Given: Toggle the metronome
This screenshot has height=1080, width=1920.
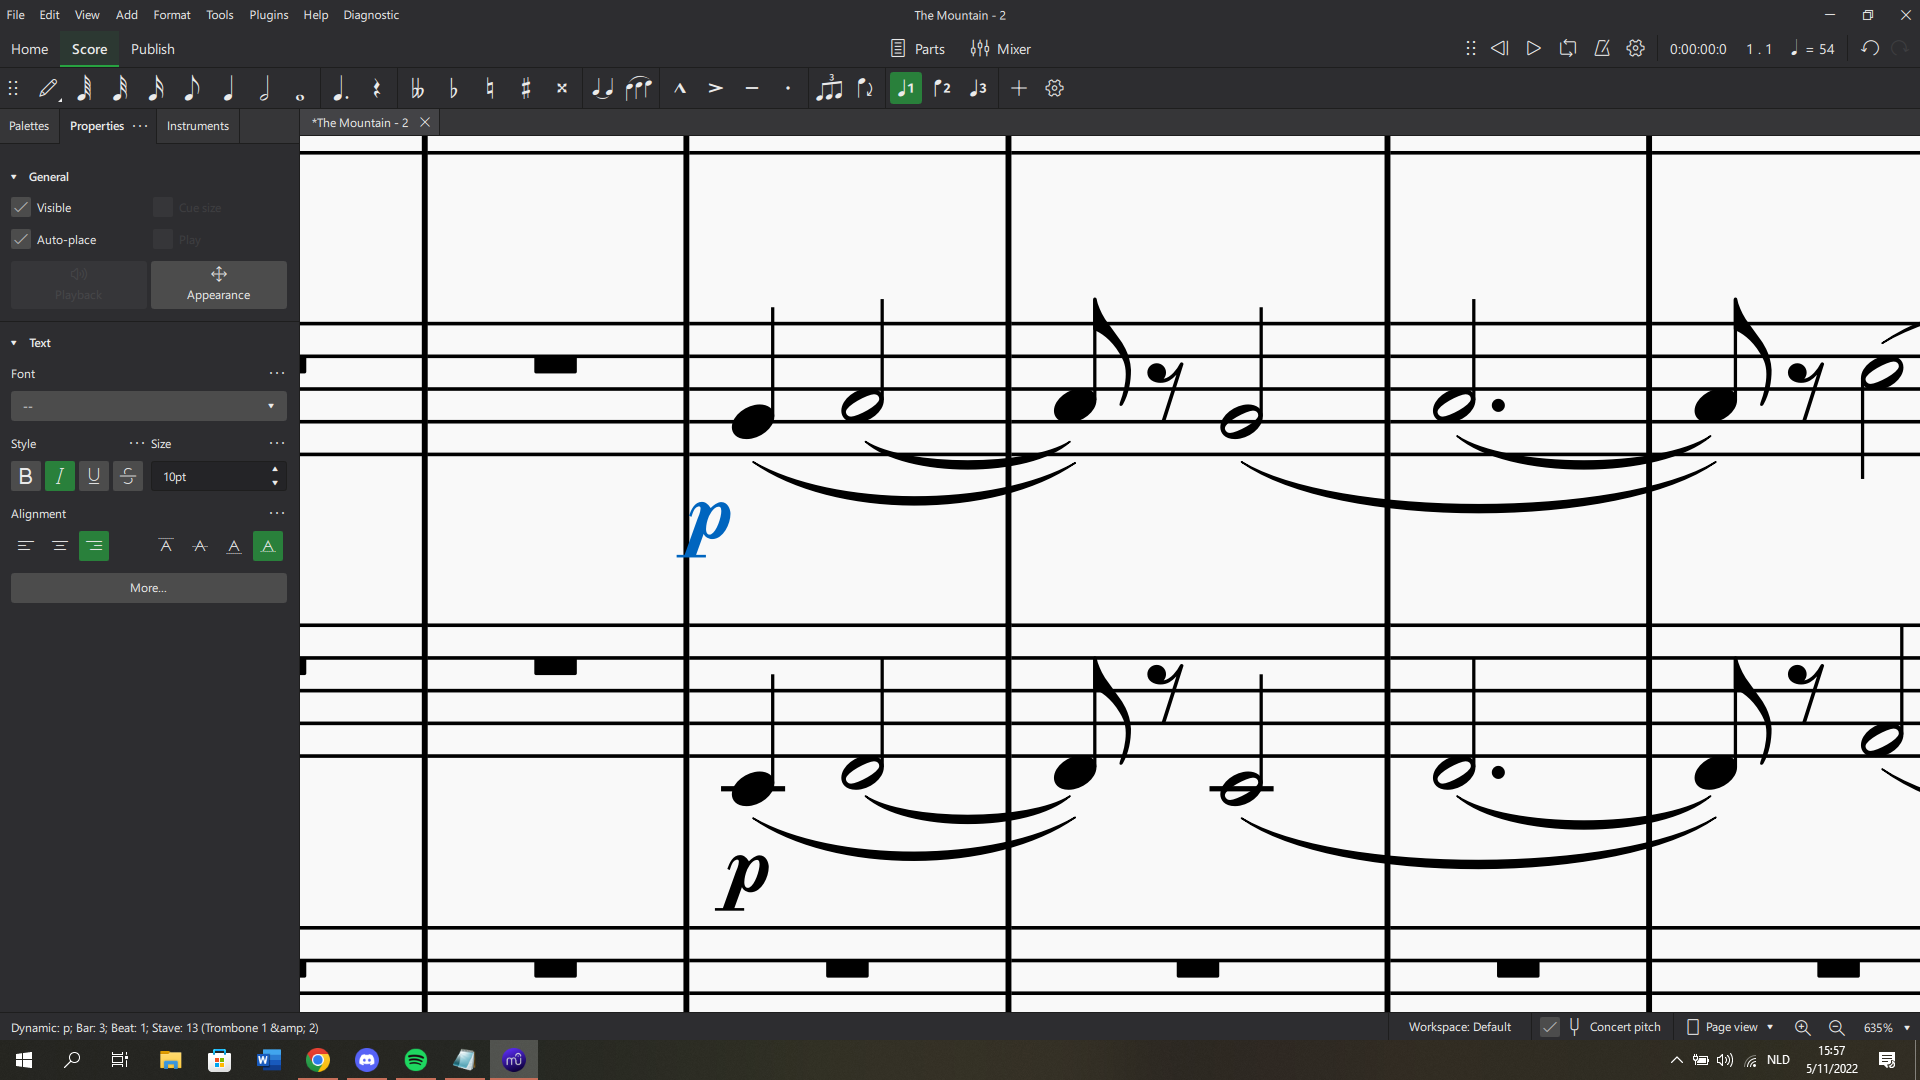Looking at the screenshot, I should click(1602, 48).
